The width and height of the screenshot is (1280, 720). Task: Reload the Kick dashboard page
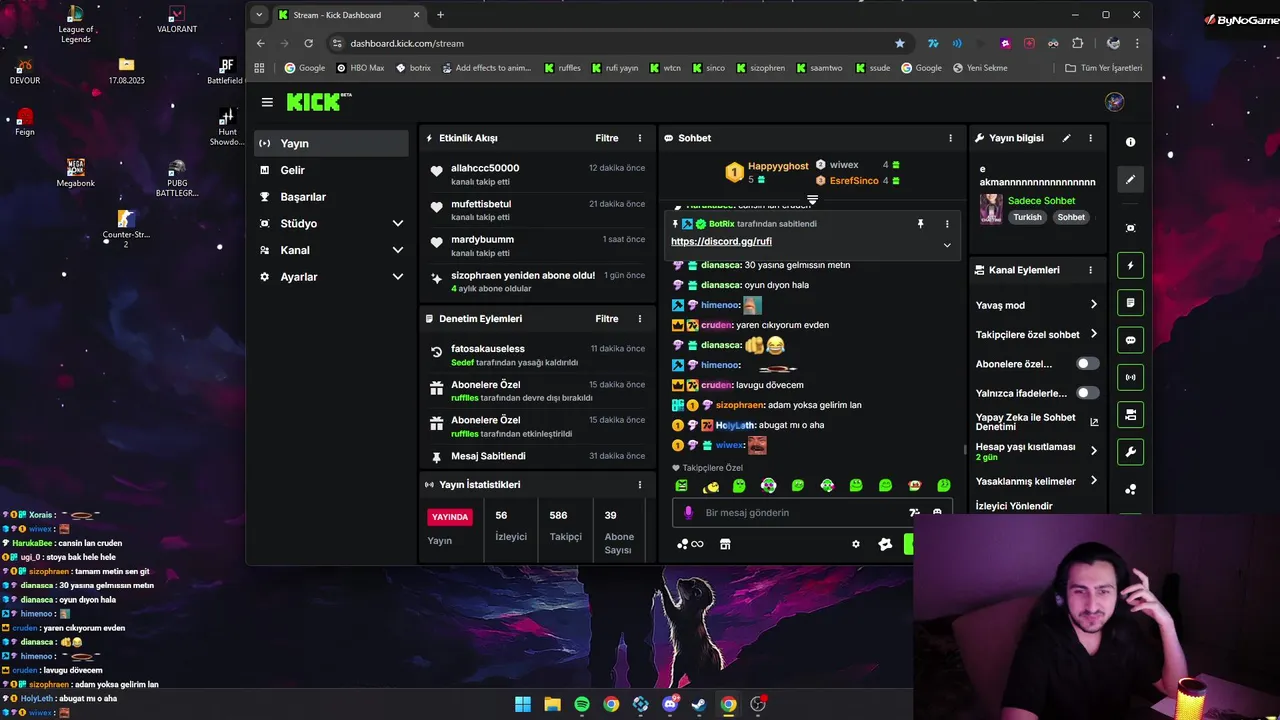pyautogui.click(x=308, y=43)
